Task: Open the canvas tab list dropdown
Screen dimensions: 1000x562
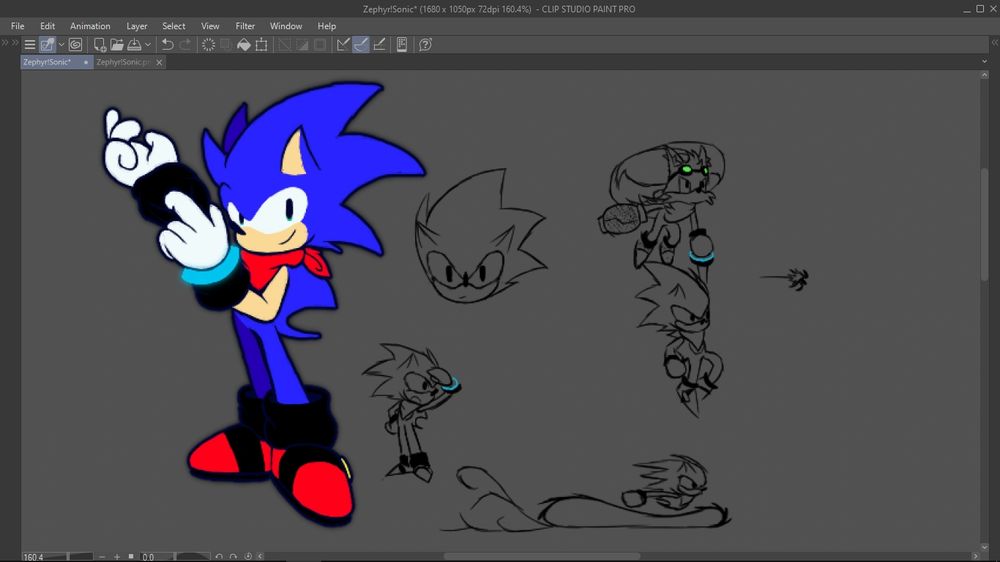Action: click(x=985, y=62)
